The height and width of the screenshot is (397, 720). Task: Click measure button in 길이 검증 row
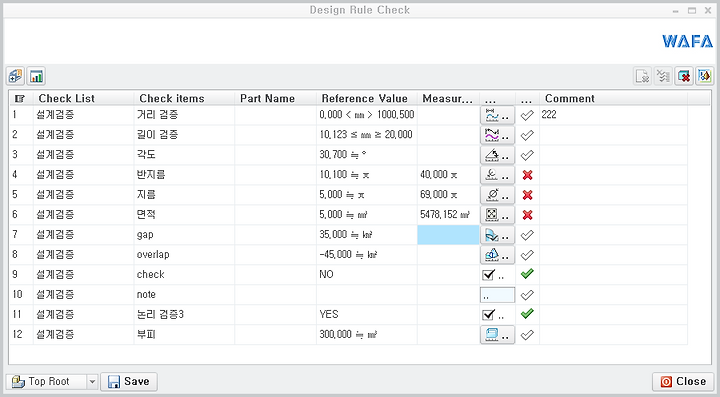497,135
